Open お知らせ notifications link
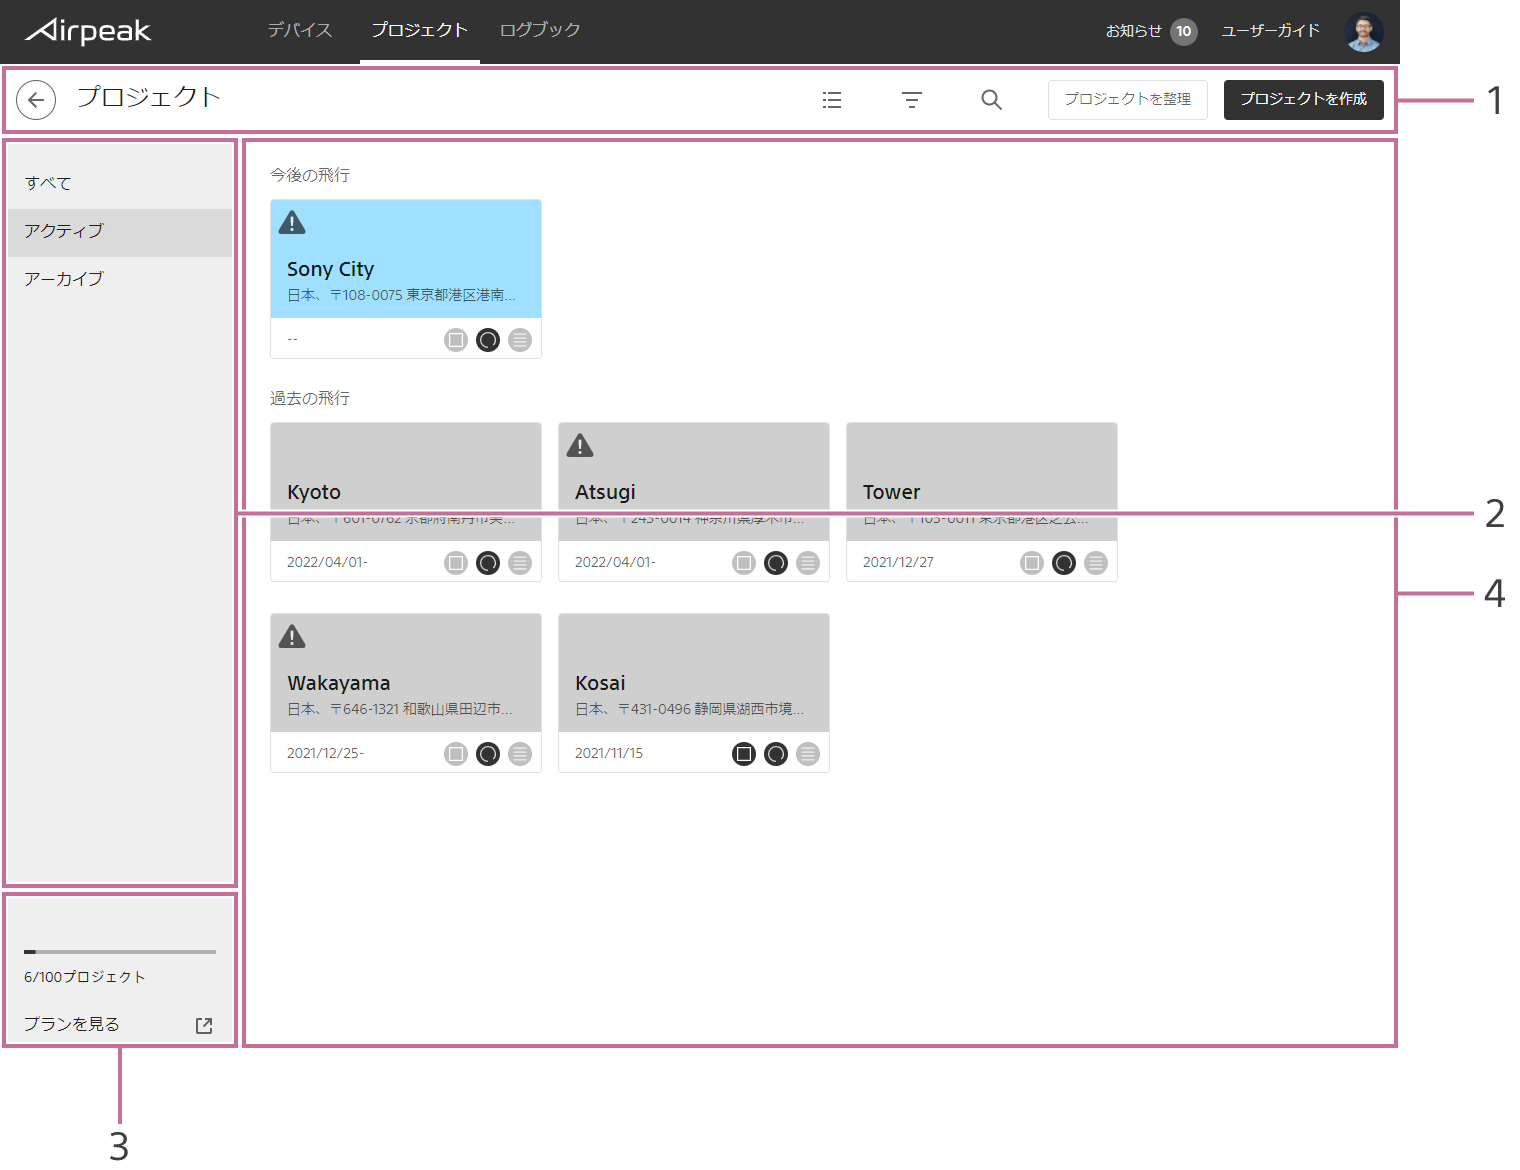The width and height of the screenshot is (1520, 1170). click(1134, 31)
